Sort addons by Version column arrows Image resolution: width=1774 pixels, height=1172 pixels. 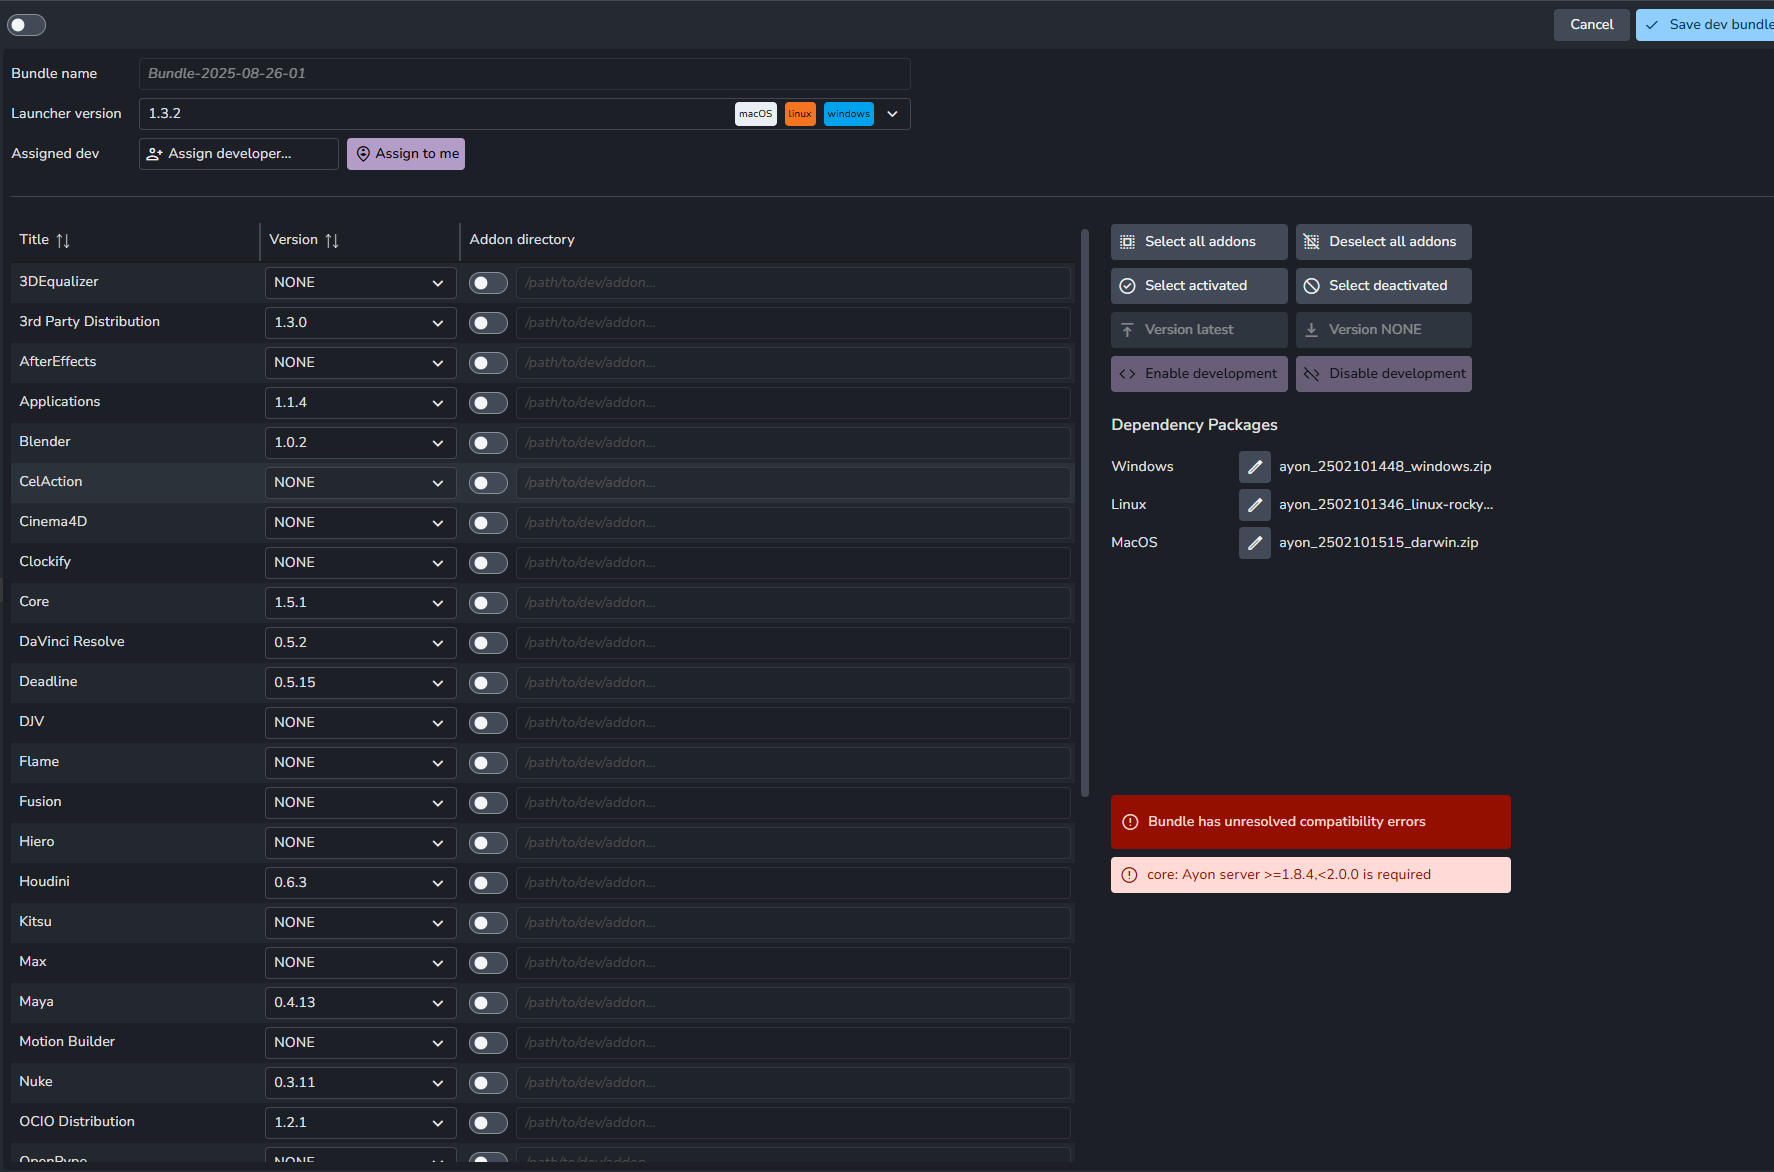point(332,241)
